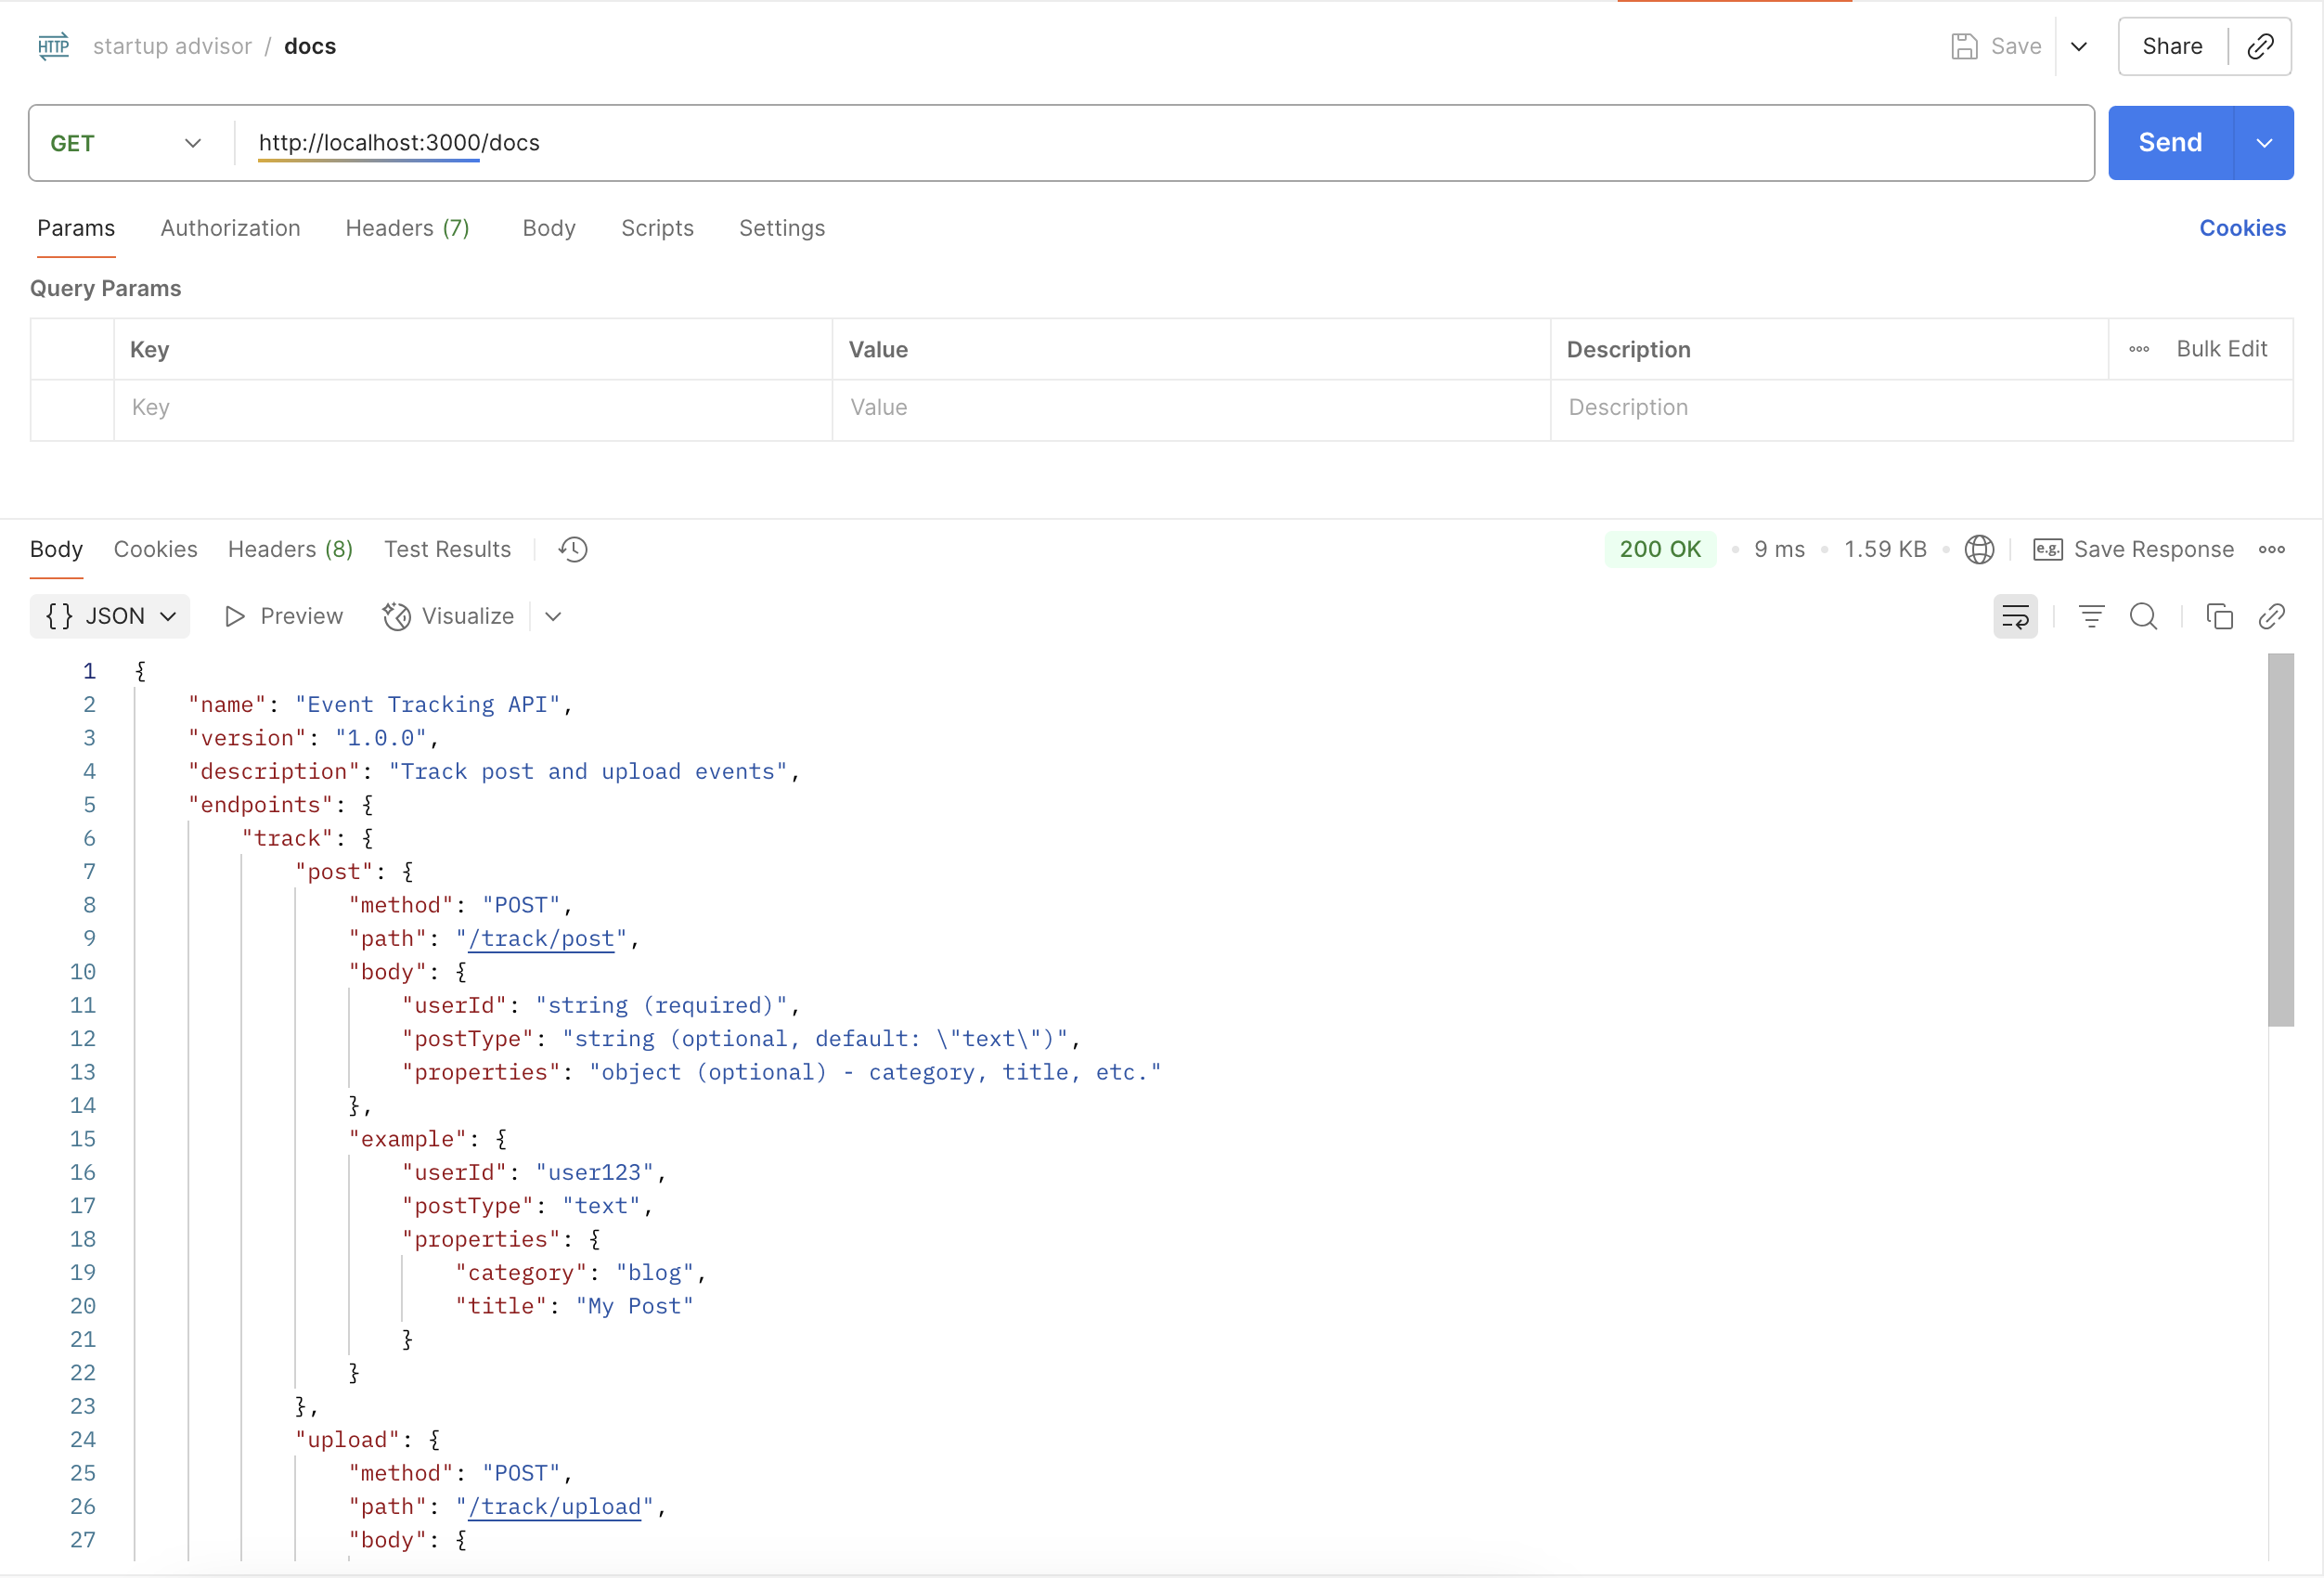Expand the Send button dropdown arrow
The width and height of the screenshot is (2324, 1578).
click(2264, 143)
